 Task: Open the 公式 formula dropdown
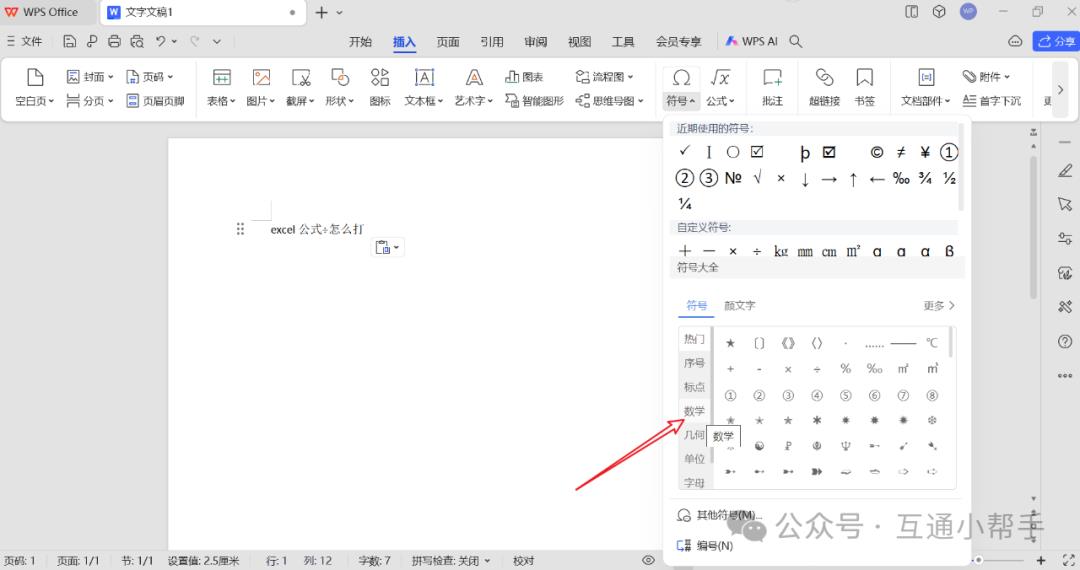click(720, 87)
